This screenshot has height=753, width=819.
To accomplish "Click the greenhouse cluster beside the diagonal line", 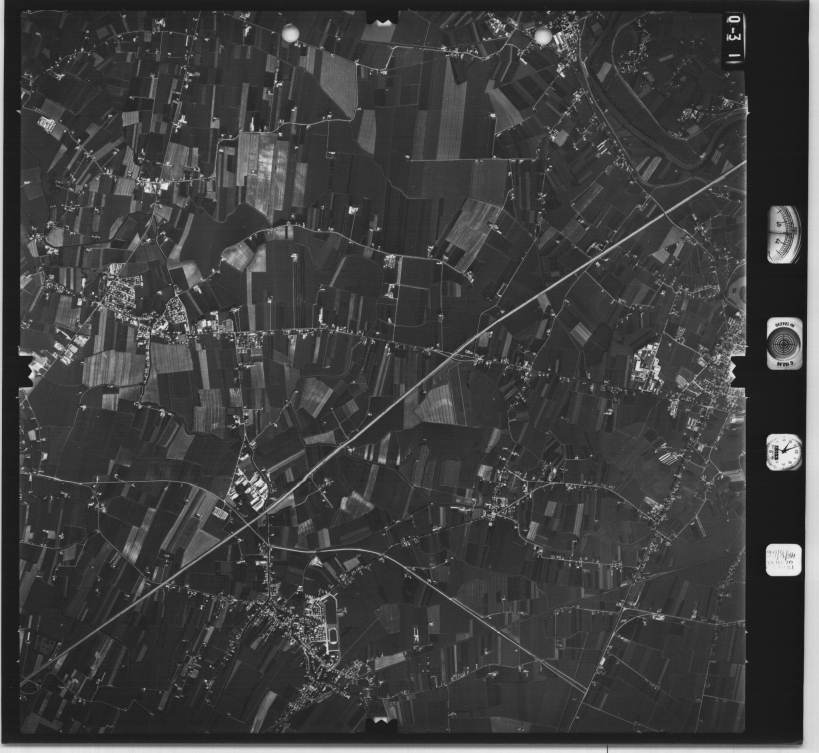I will [250, 490].
